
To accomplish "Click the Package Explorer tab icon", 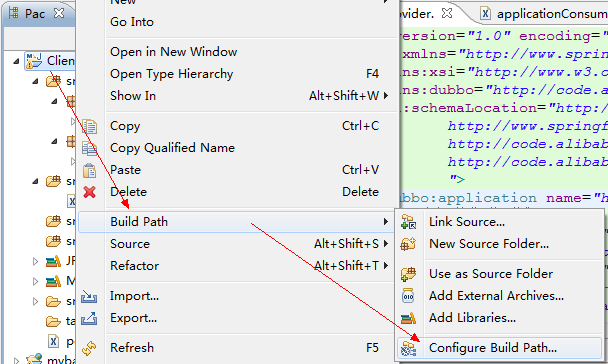I will 14,13.
